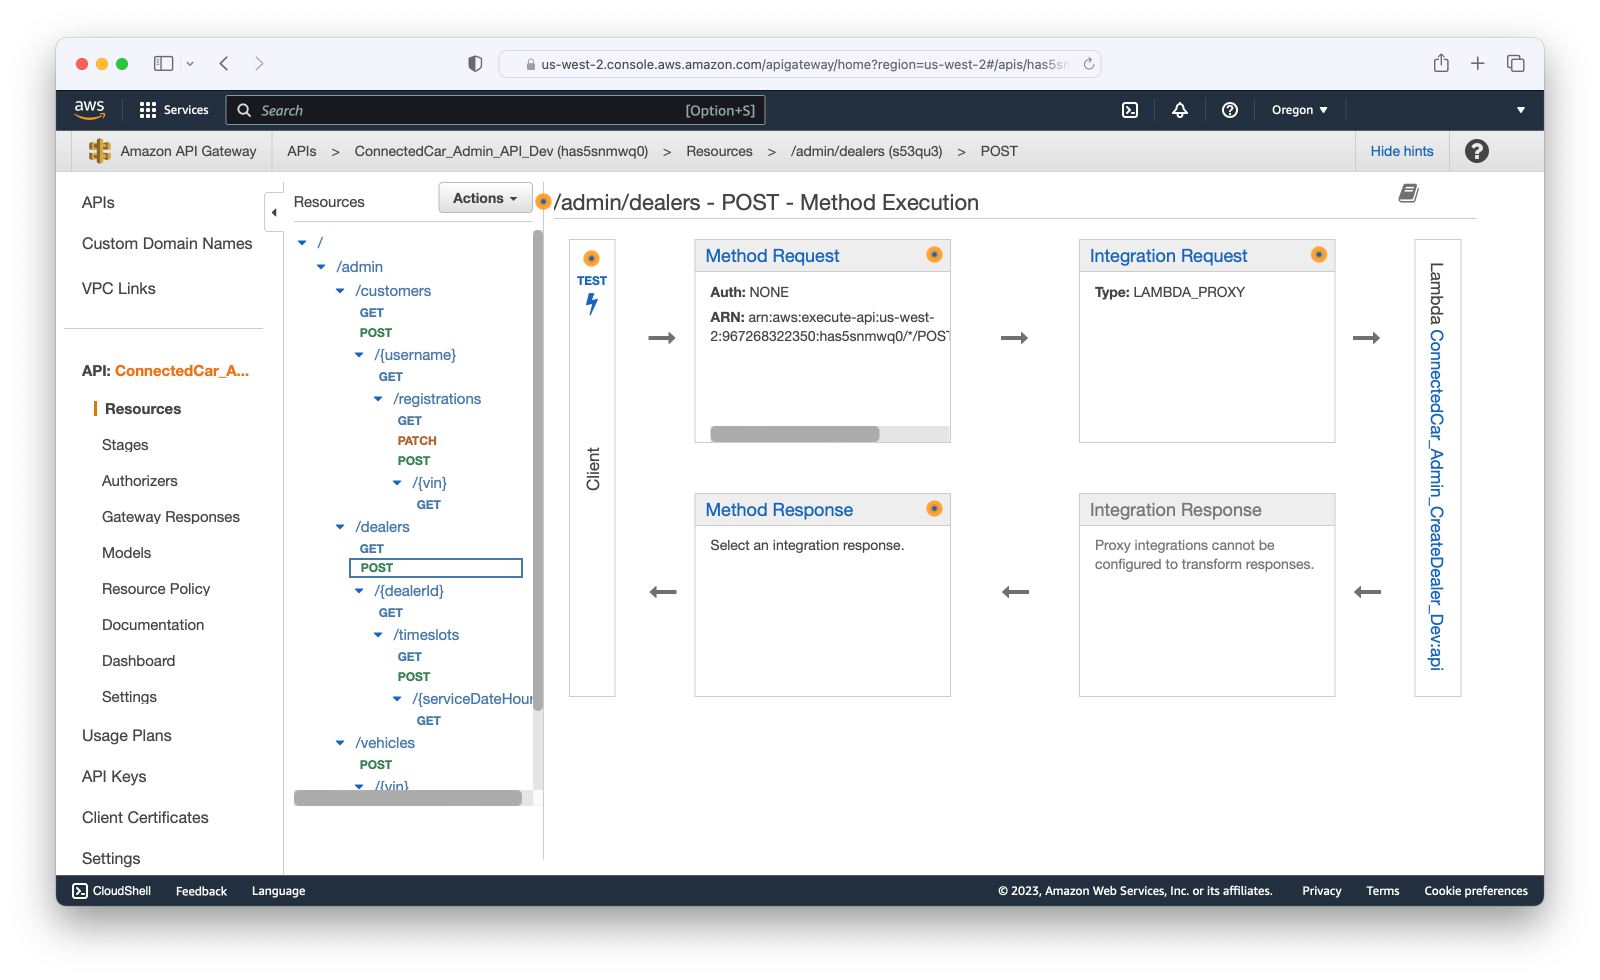Open the Integration Request link
Viewport: 1600px width, 980px height.
[1168, 256]
